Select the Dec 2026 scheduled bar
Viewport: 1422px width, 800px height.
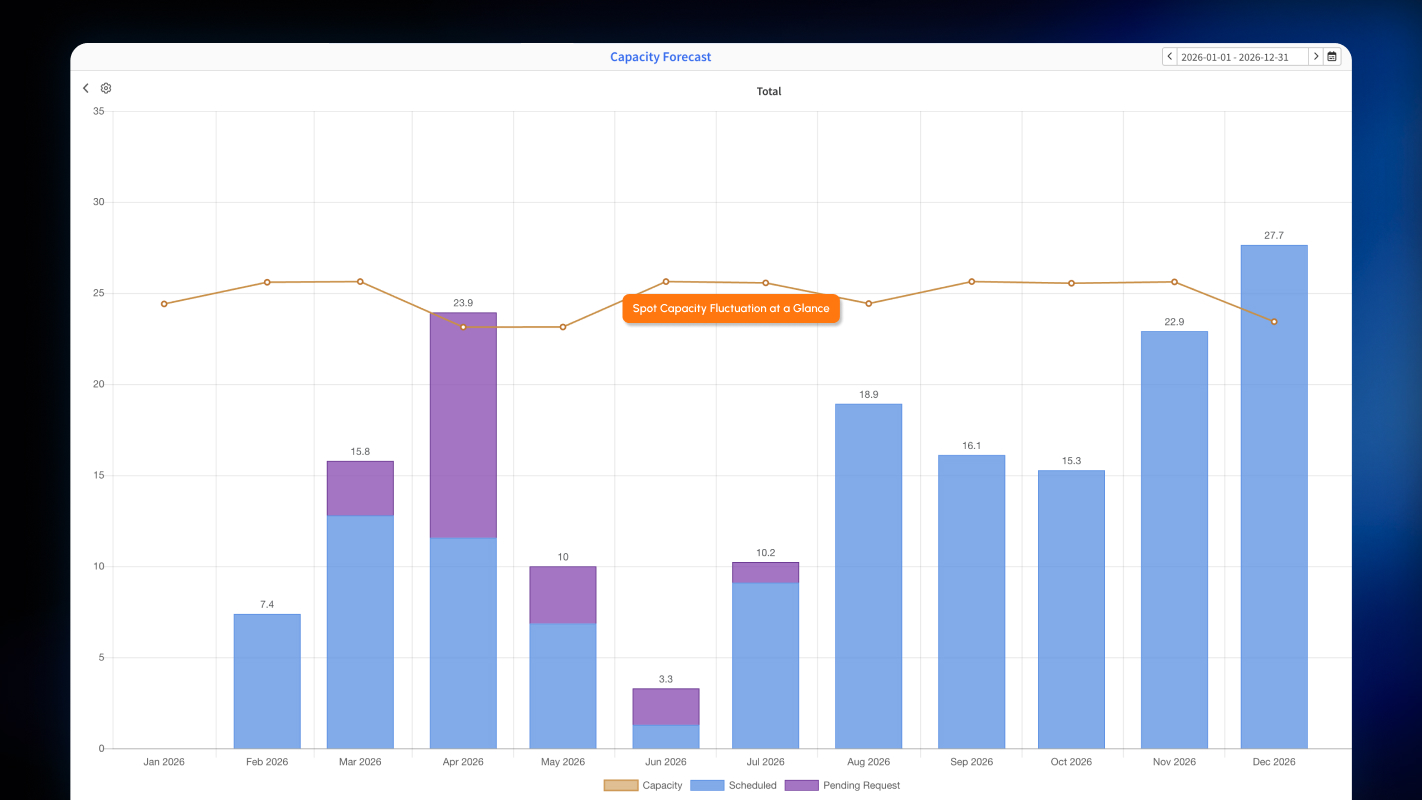click(1274, 497)
